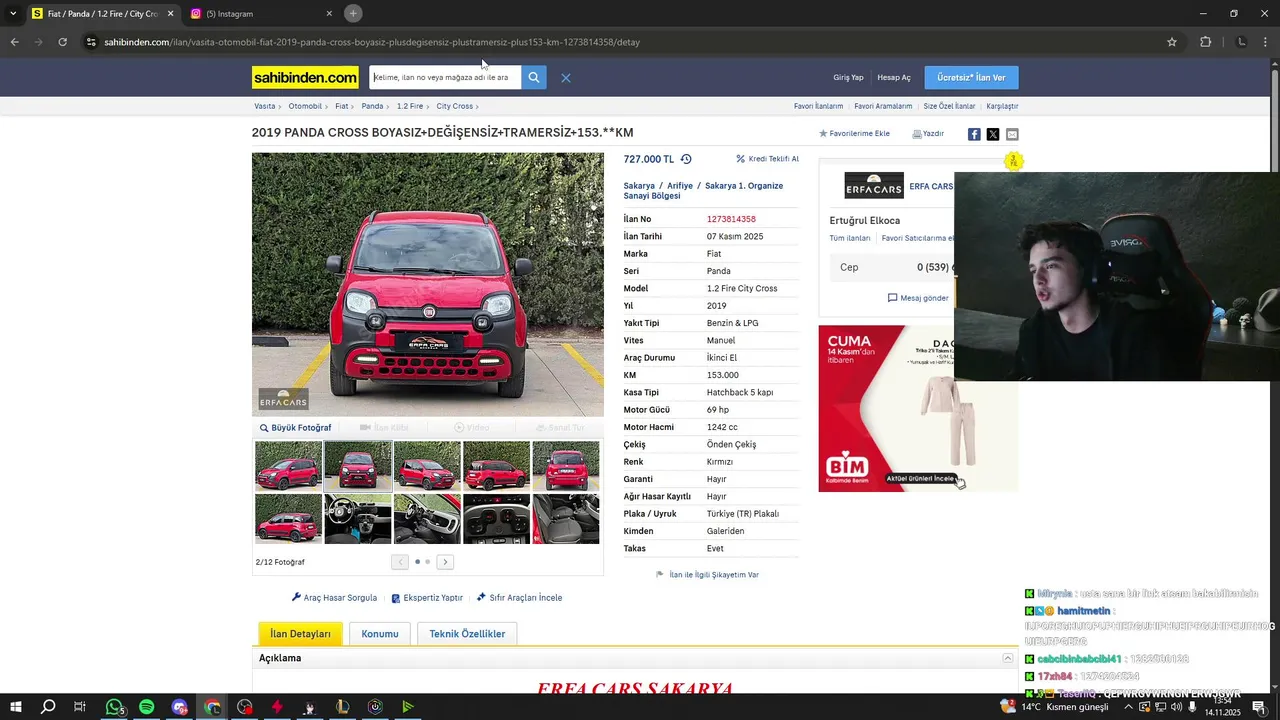Image resolution: width=1280 pixels, height=720 pixels.
Task: Open Favori Aramalarım menu item
Action: 883,106
